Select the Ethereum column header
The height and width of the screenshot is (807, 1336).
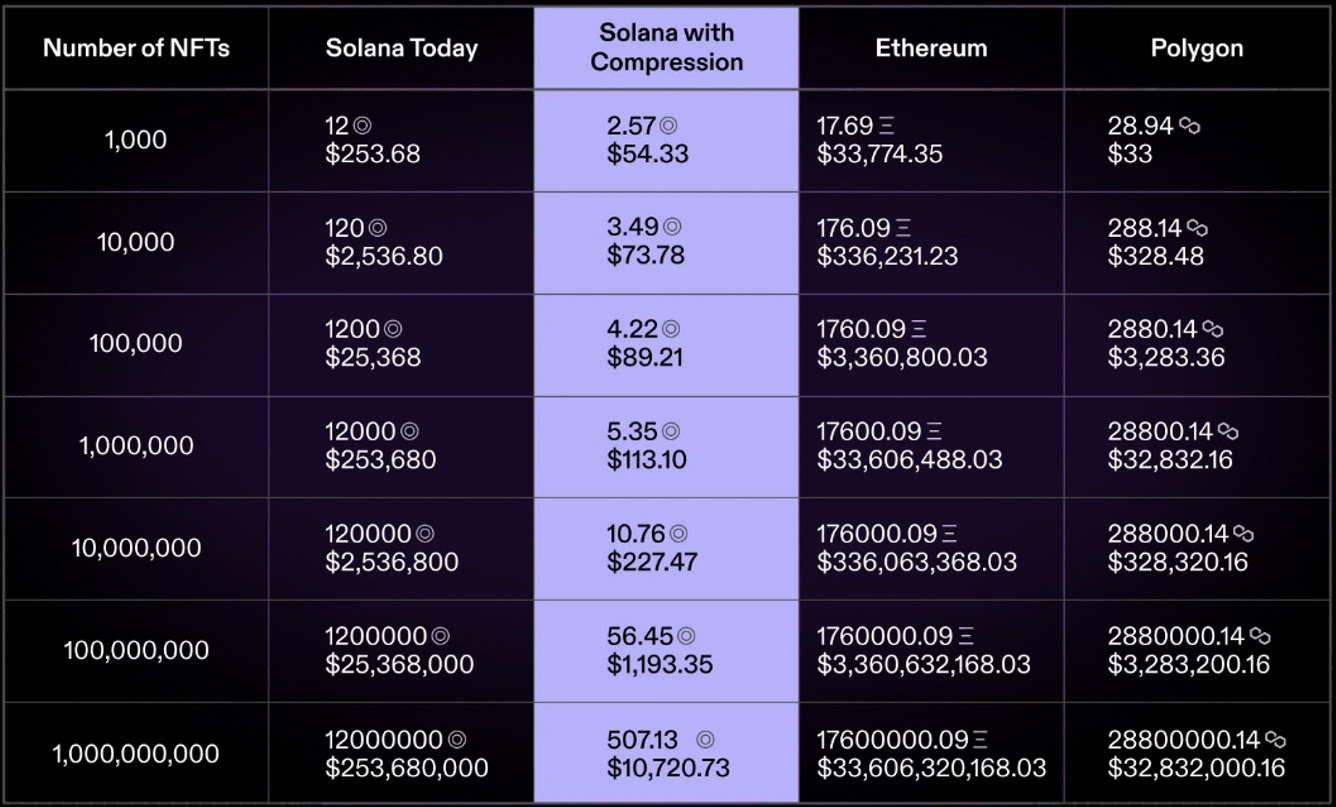point(931,48)
